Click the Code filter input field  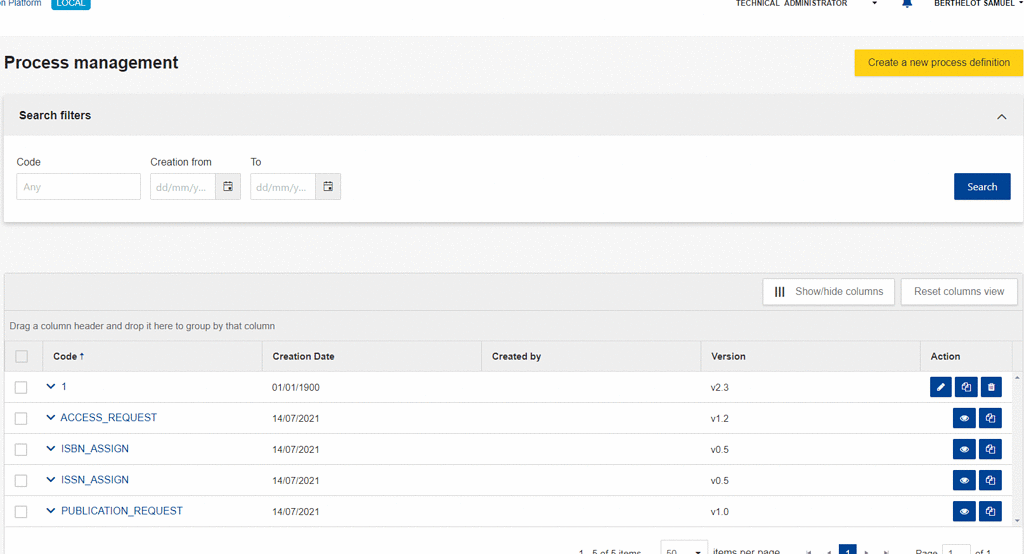pyautogui.click(x=79, y=187)
